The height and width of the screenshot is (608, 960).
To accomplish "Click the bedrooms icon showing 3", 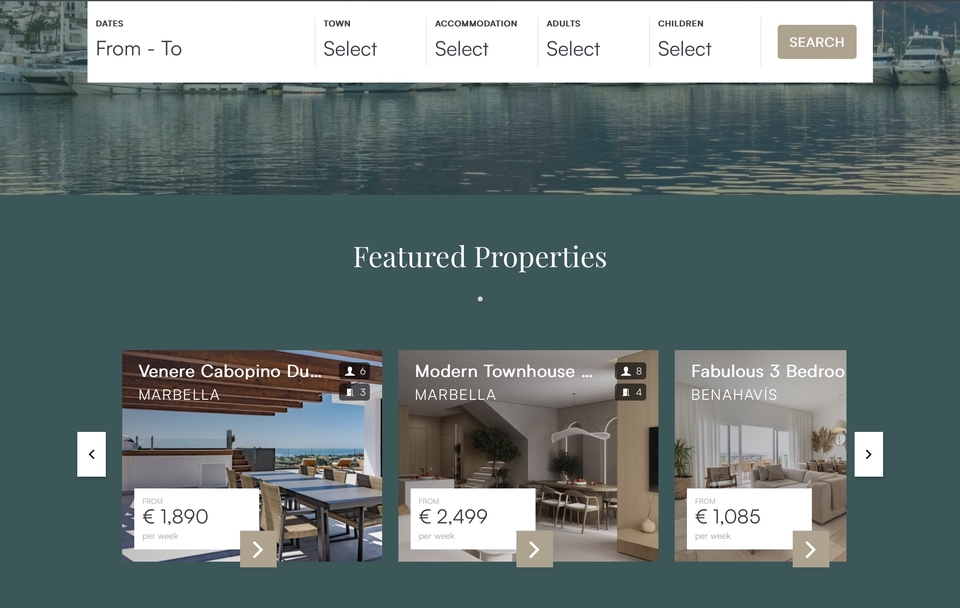I will pyautogui.click(x=354, y=392).
